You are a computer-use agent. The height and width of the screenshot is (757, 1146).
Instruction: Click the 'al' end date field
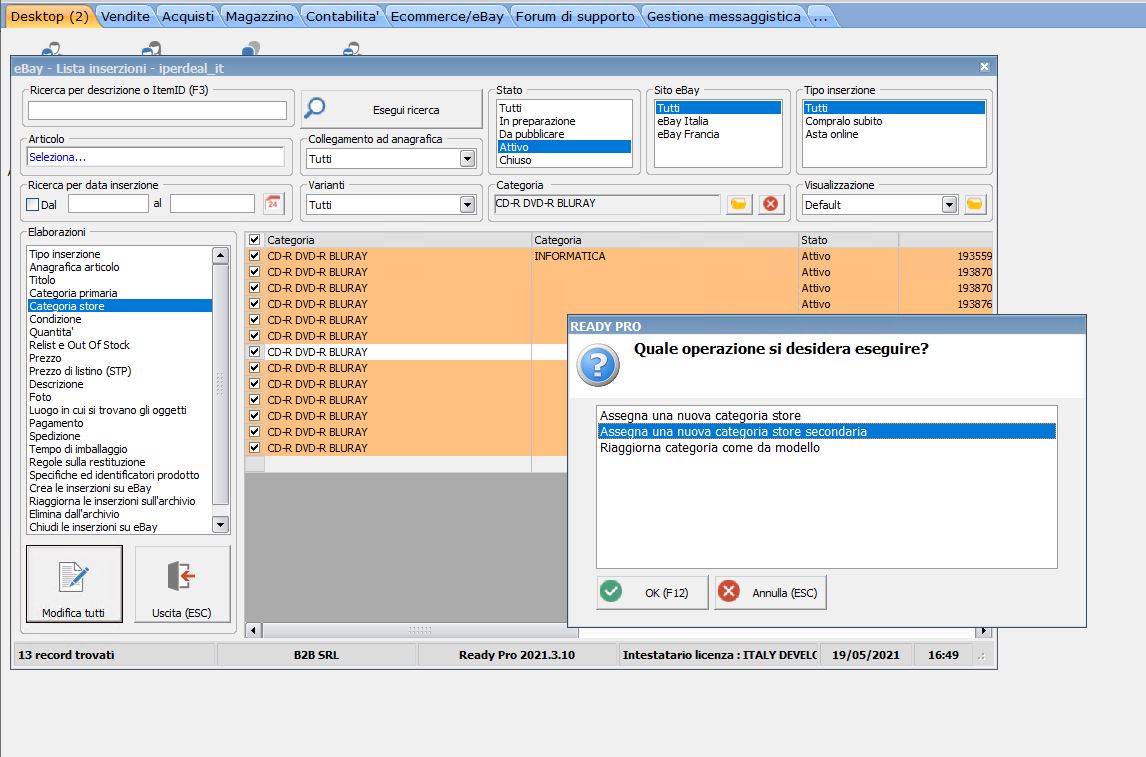tap(212, 204)
